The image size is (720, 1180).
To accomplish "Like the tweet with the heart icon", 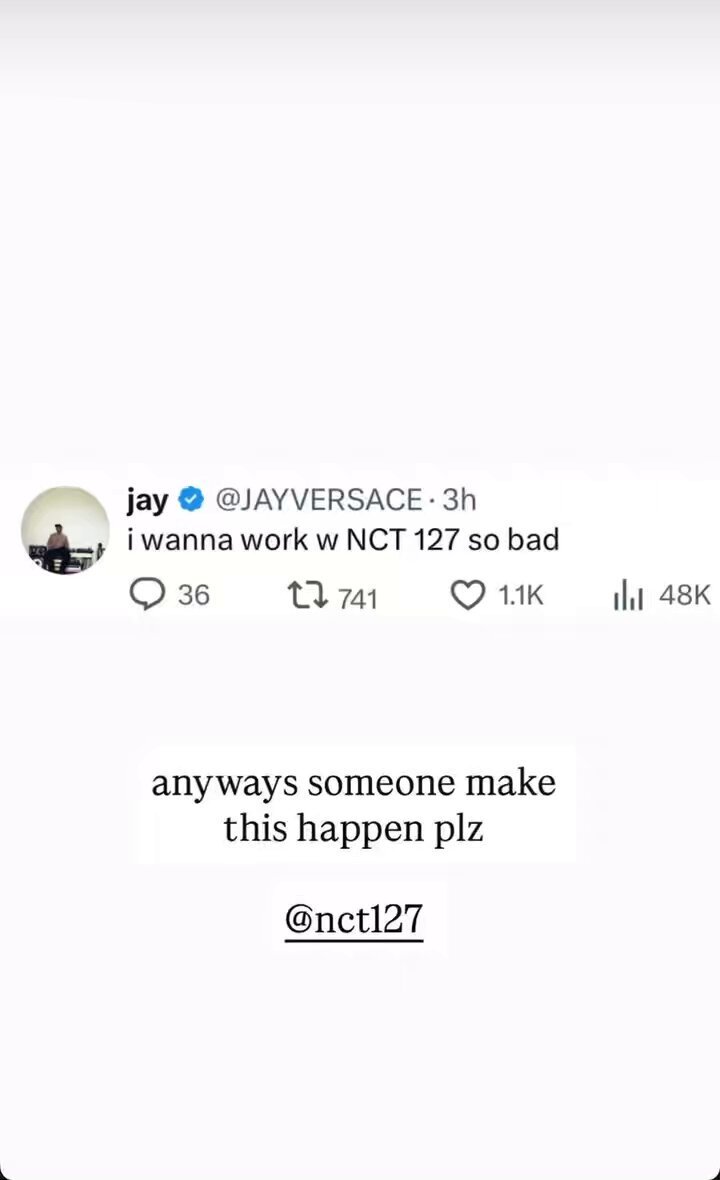I will (x=467, y=595).
